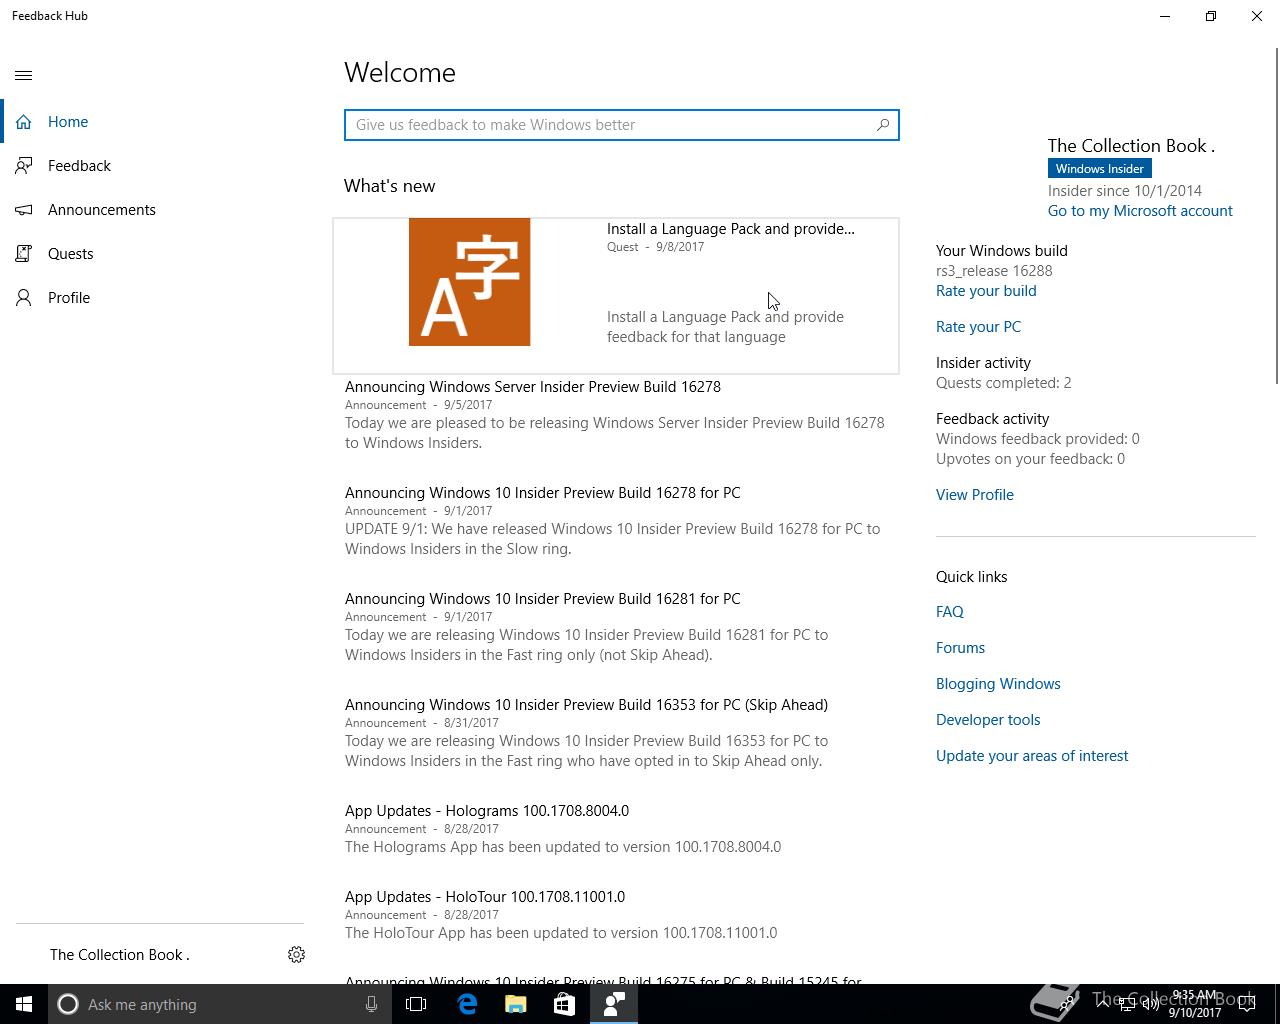Open settings gear in sidebar
Screen dimensions: 1280x1024
click(296, 955)
